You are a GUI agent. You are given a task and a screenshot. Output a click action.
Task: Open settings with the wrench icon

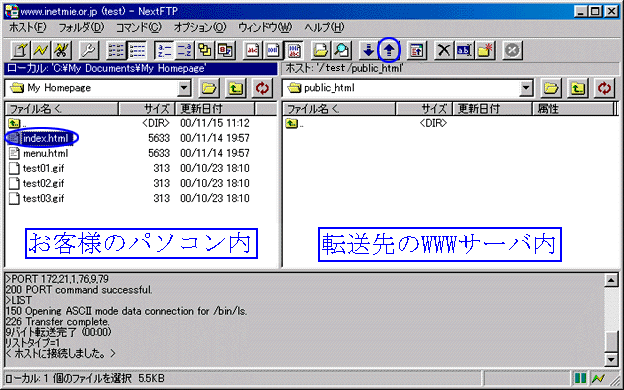click(x=88, y=50)
